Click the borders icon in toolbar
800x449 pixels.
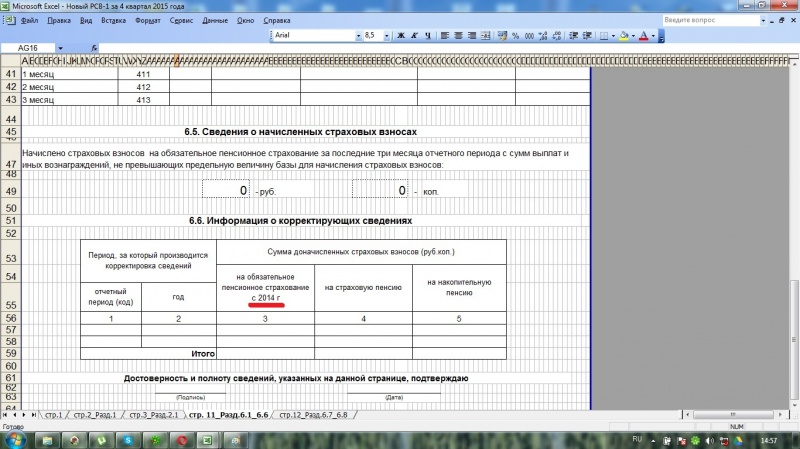(603, 36)
